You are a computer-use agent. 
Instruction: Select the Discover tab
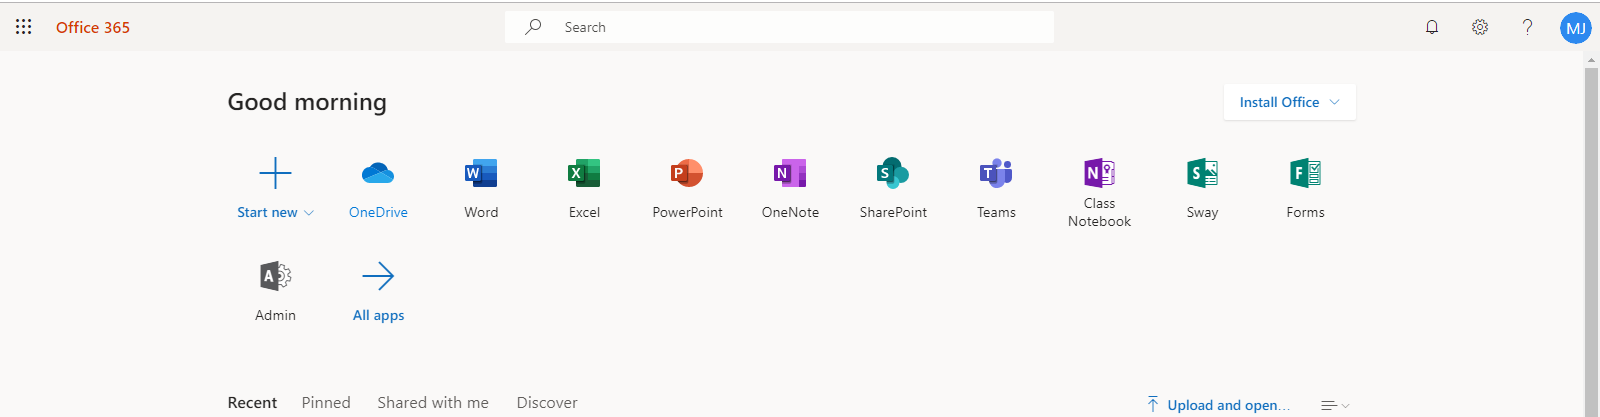click(x=547, y=402)
